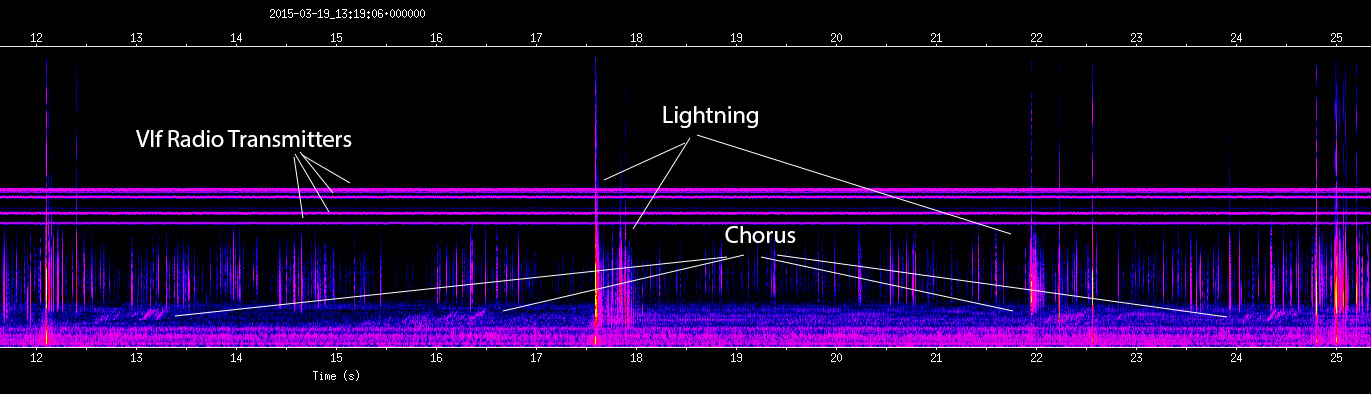Click the 14 mark on bottom time axis
Viewport: 1371px width, 394px height.
tap(237, 357)
